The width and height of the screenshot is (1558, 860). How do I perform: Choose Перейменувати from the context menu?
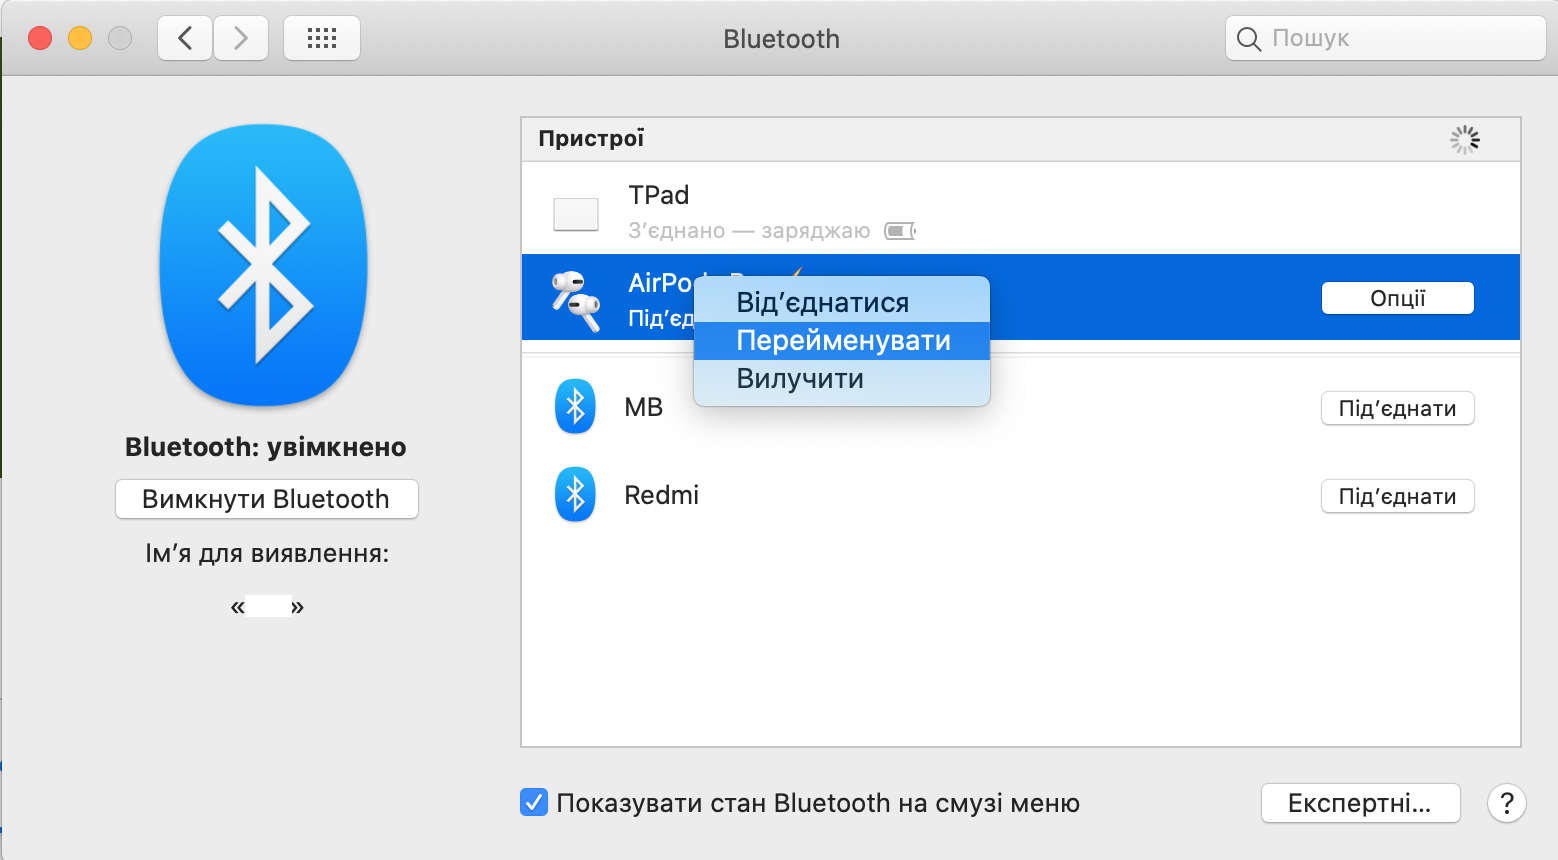[842, 340]
